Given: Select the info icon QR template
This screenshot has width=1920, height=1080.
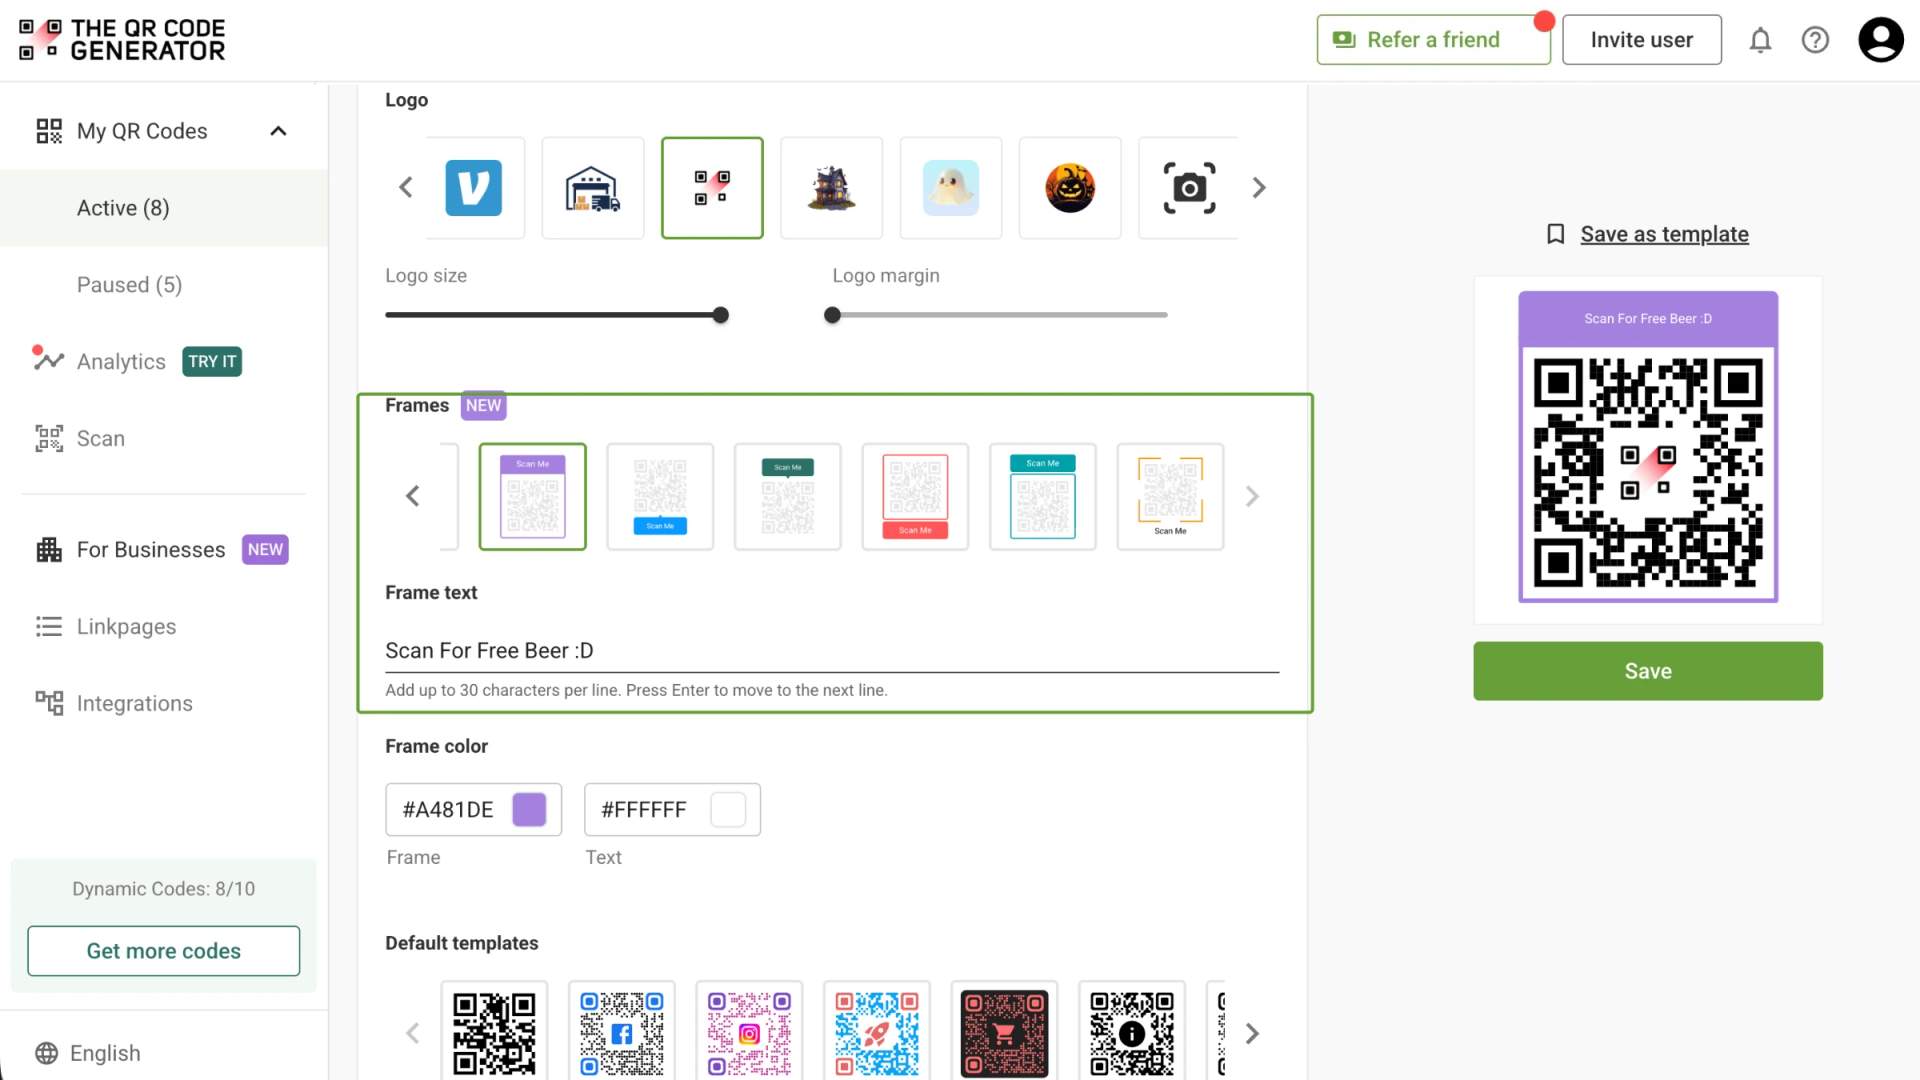Looking at the screenshot, I should [1131, 1031].
